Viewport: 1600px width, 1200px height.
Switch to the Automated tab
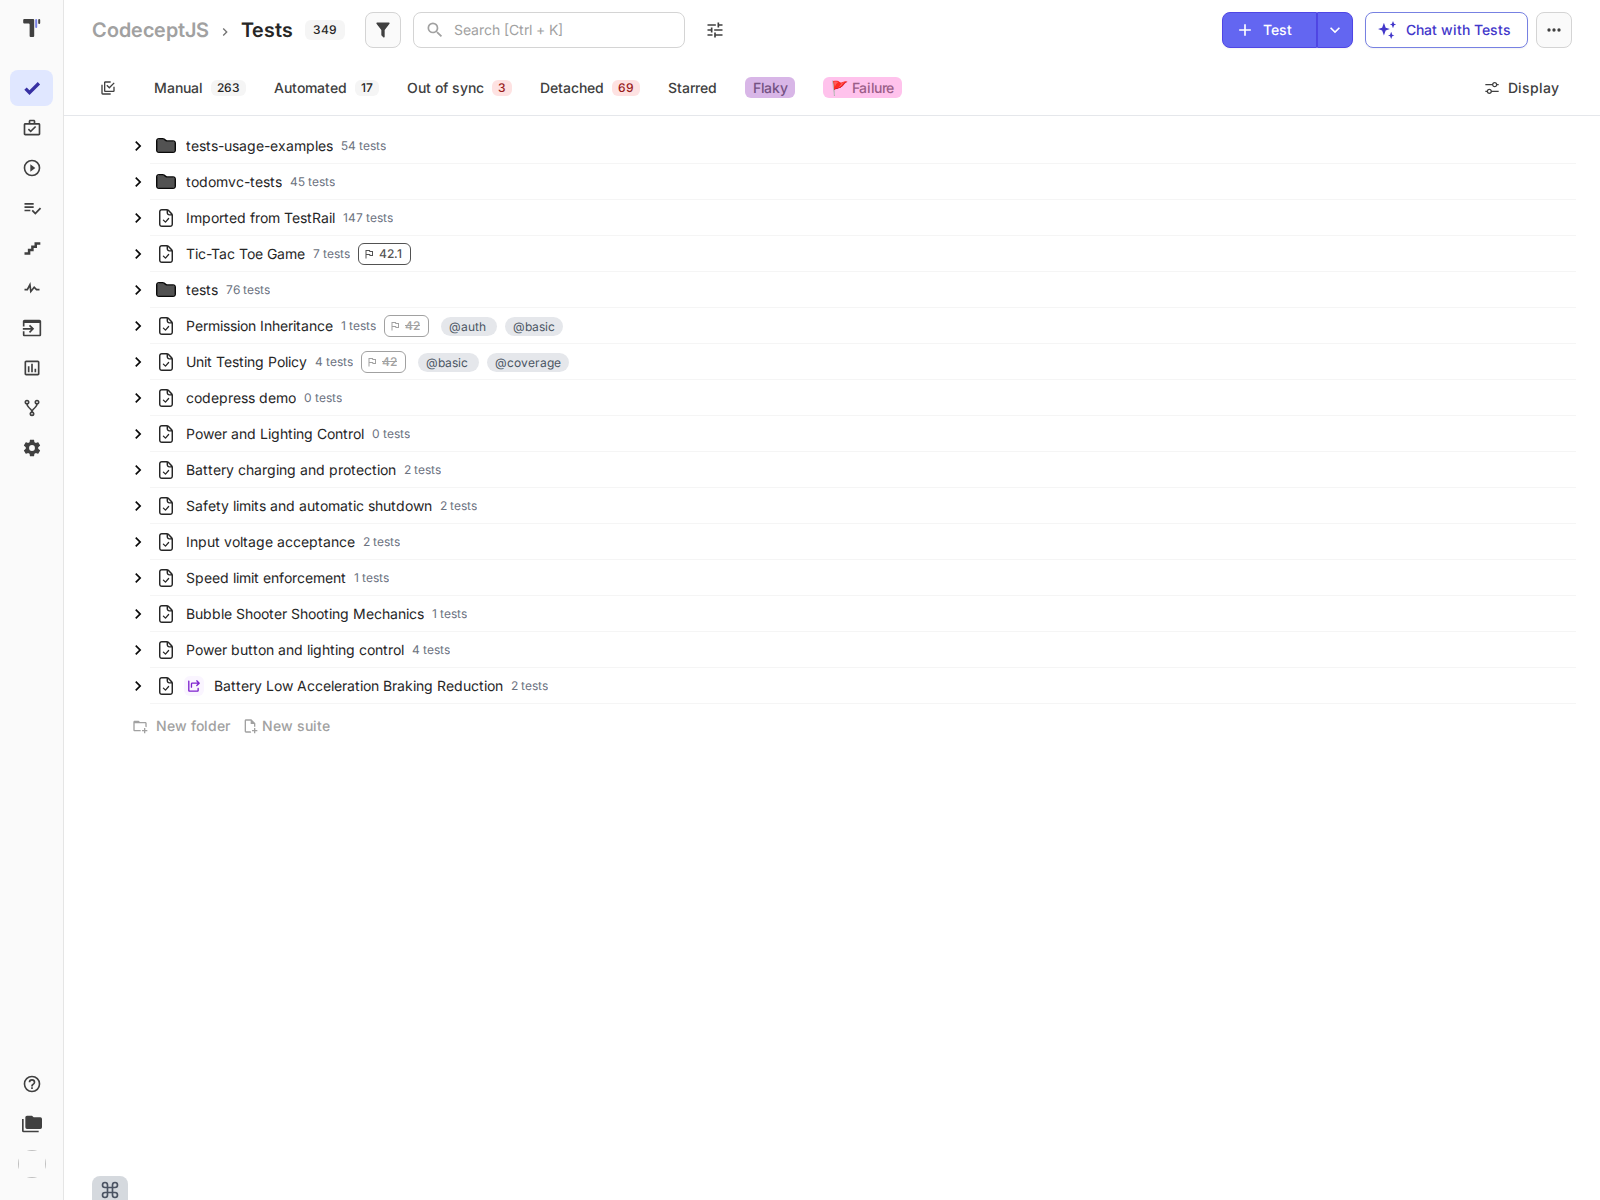tap(325, 88)
